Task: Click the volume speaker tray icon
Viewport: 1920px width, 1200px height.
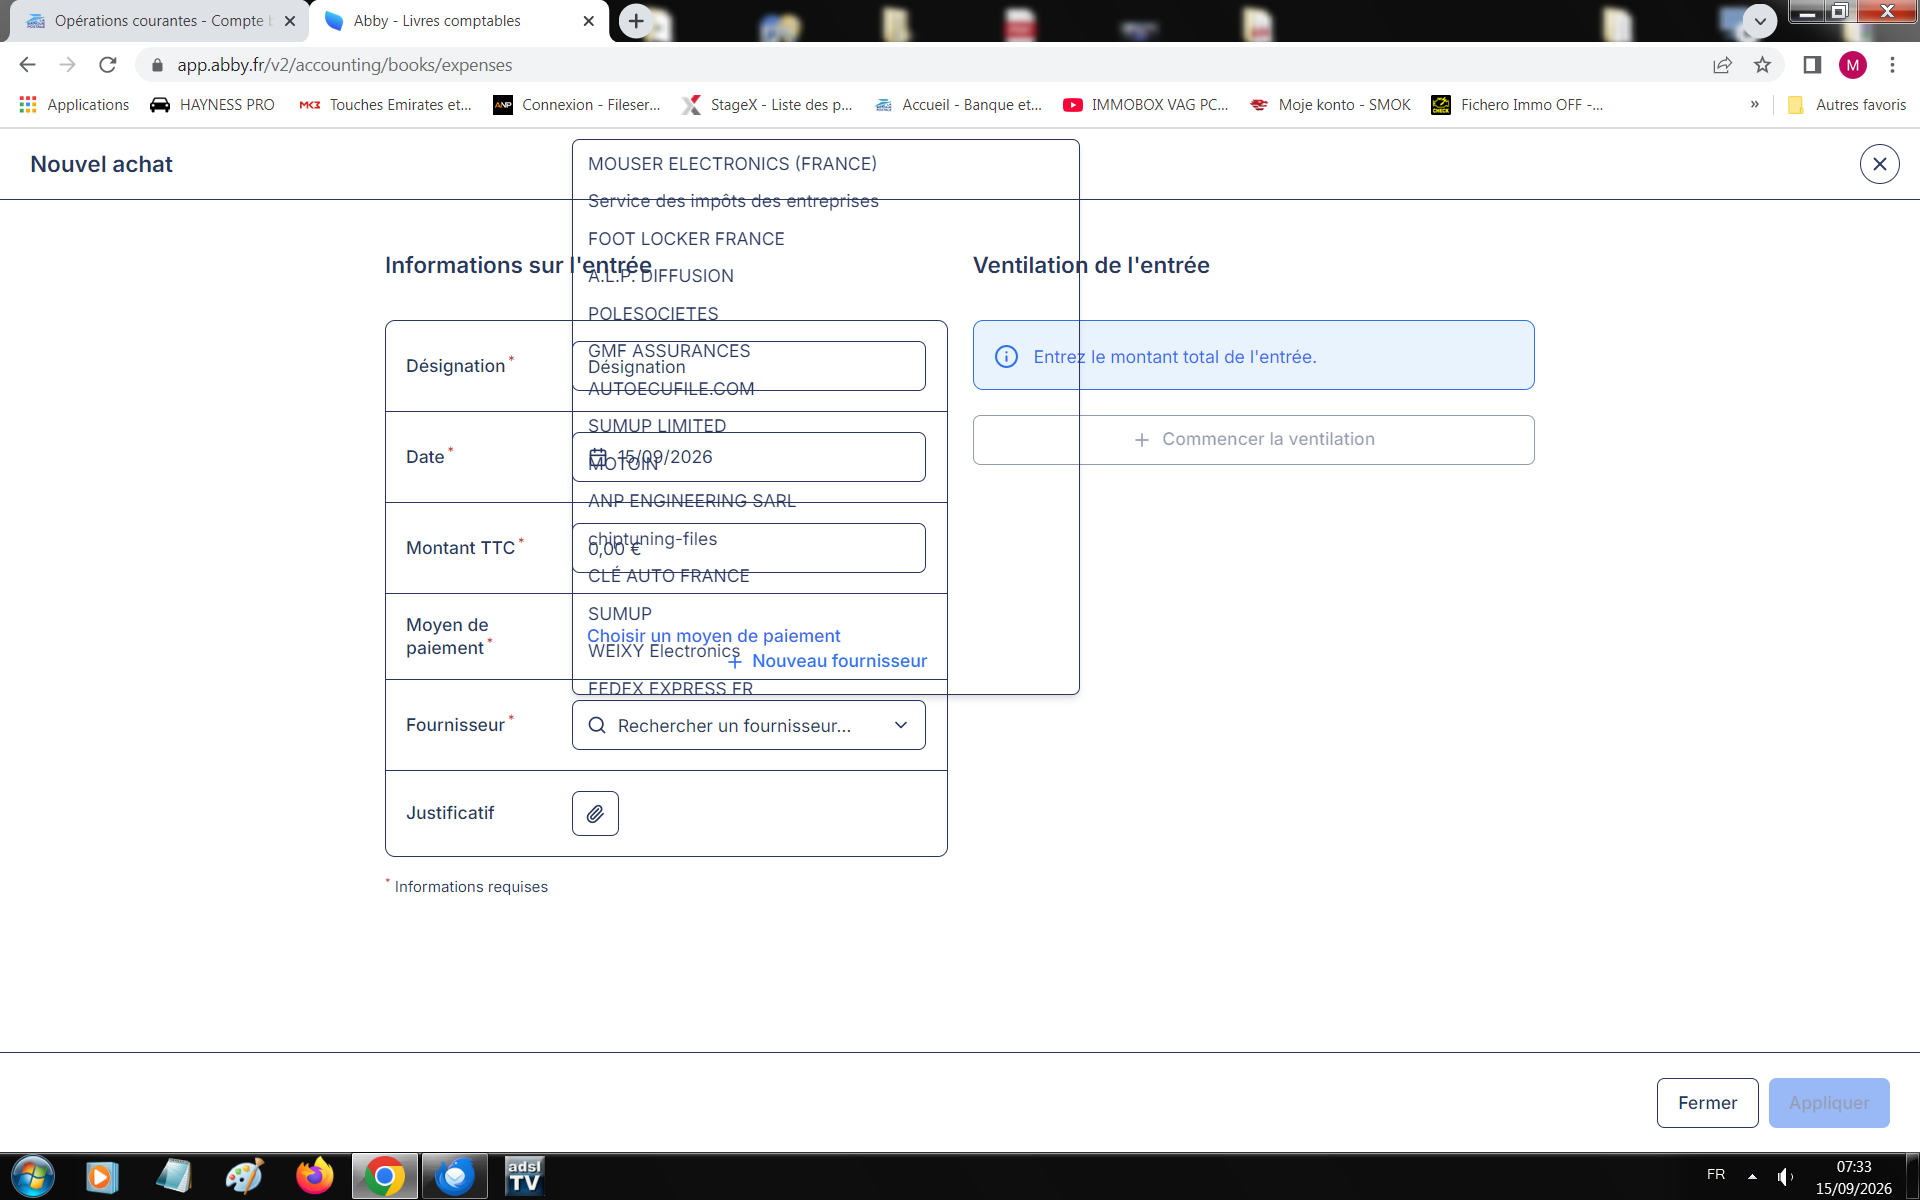Action: tap(1784, 1176)
